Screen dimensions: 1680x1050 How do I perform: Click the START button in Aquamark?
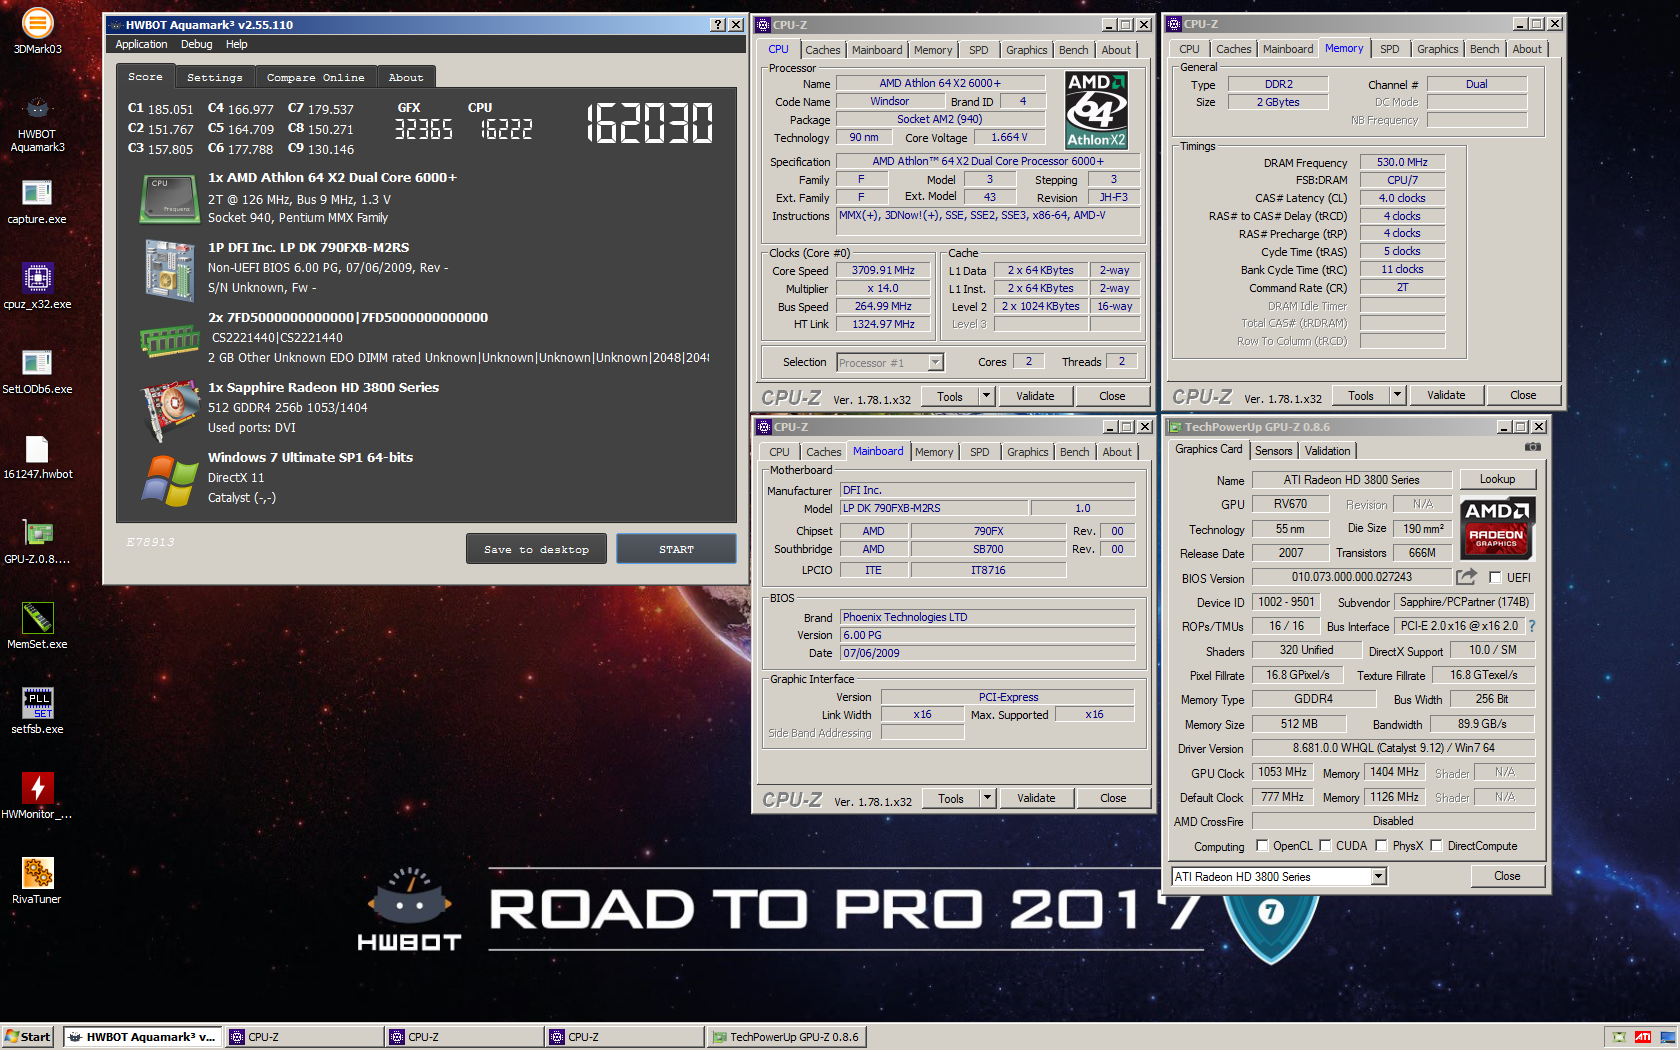(x=676, y=549)
